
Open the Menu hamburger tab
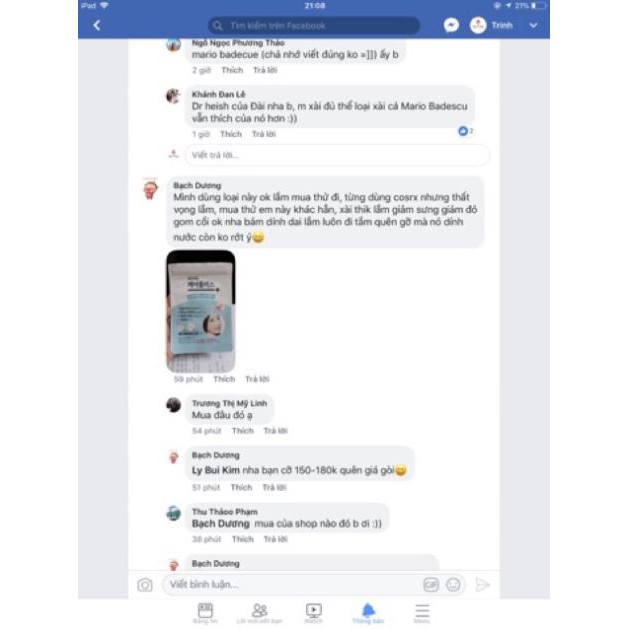pos(422,613)
